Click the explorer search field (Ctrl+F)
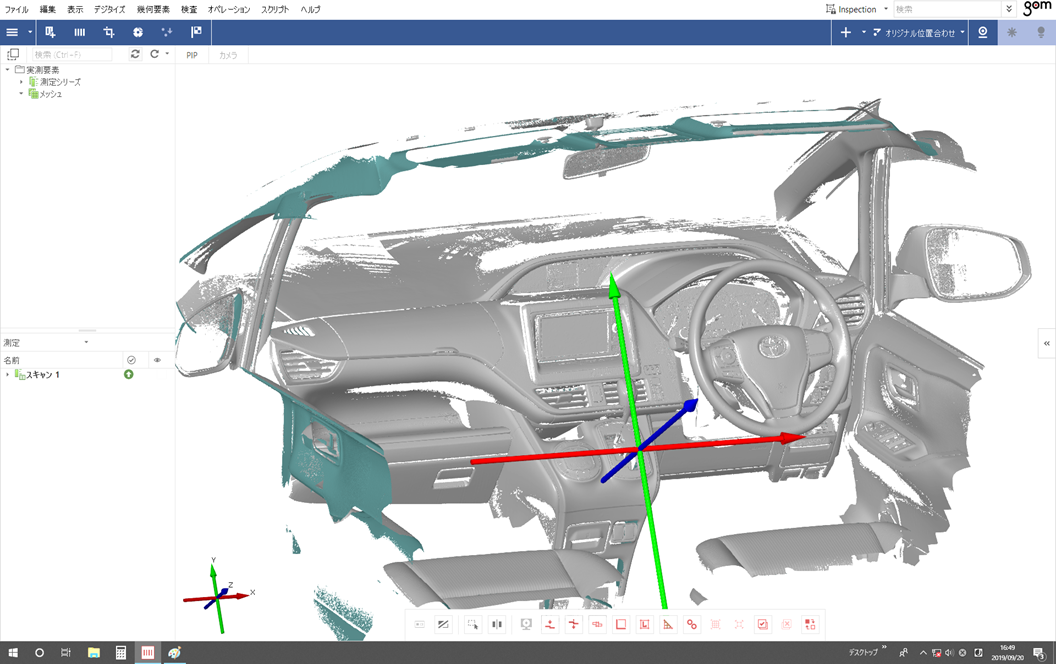 71,54
